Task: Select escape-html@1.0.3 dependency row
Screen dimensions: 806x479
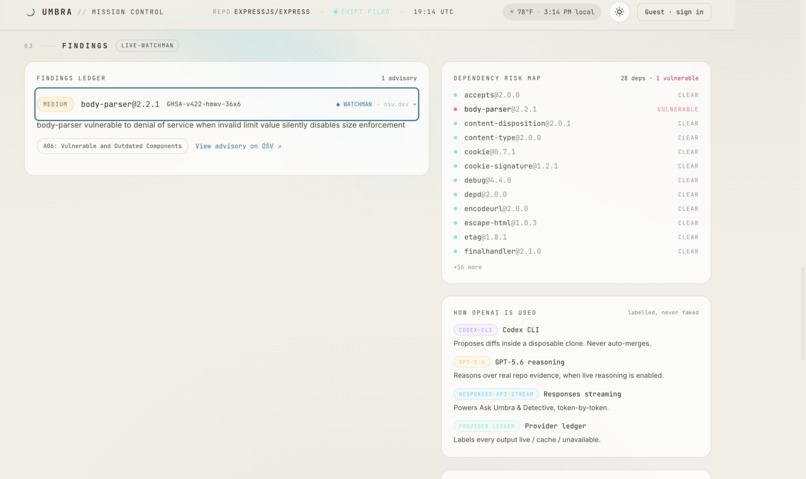Action: pos(576,223)
